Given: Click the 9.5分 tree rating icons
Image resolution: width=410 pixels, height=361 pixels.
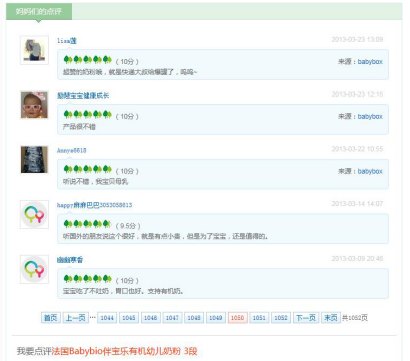Looking at the screenshot, I should [x=87, y=224].
